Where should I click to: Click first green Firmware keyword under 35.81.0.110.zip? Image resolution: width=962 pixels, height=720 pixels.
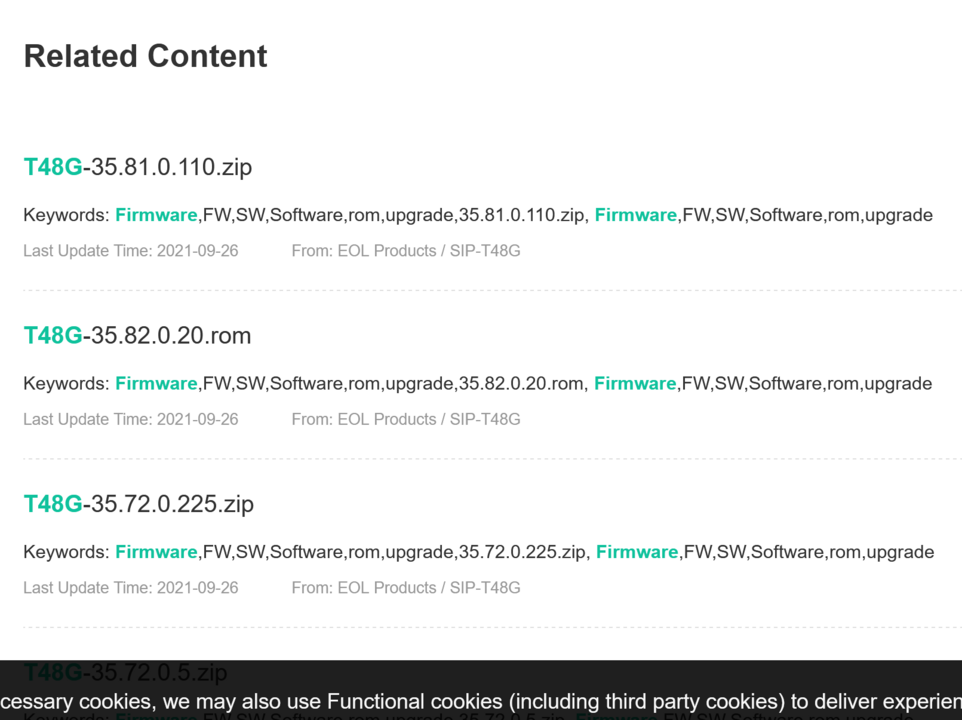pyautogui.click(x=156, y=215)
